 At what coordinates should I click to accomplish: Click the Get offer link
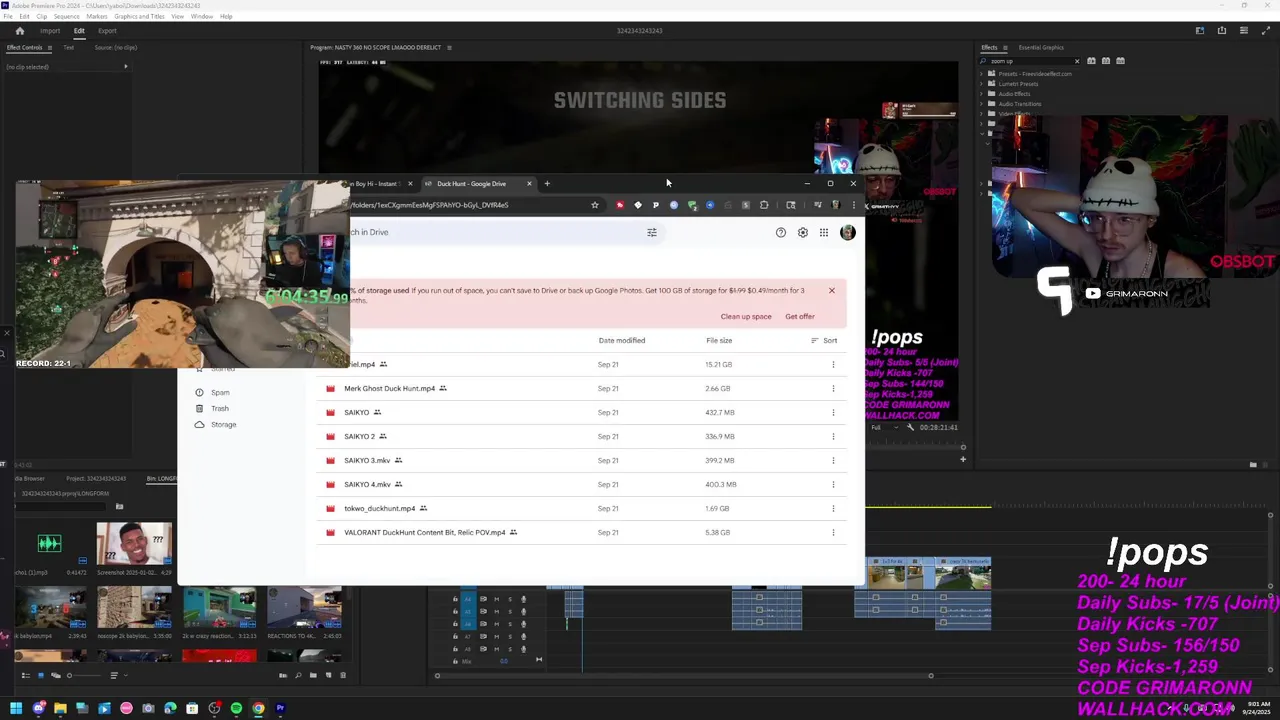pos(800,316)
